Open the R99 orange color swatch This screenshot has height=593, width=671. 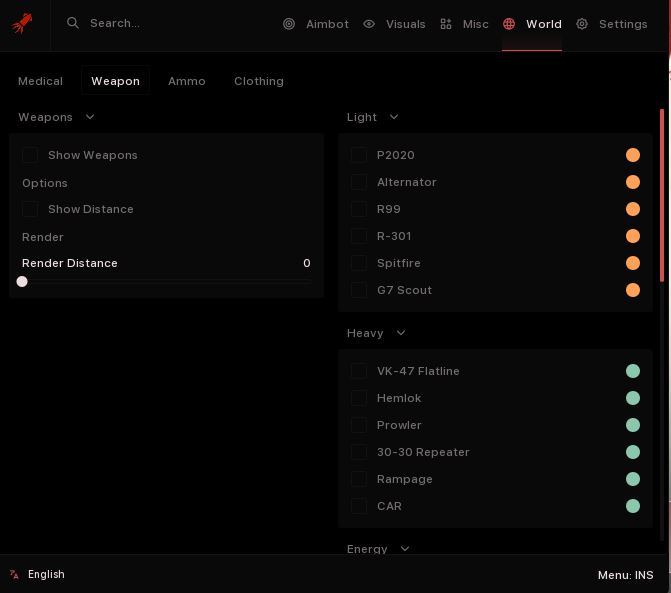(633, 209)
